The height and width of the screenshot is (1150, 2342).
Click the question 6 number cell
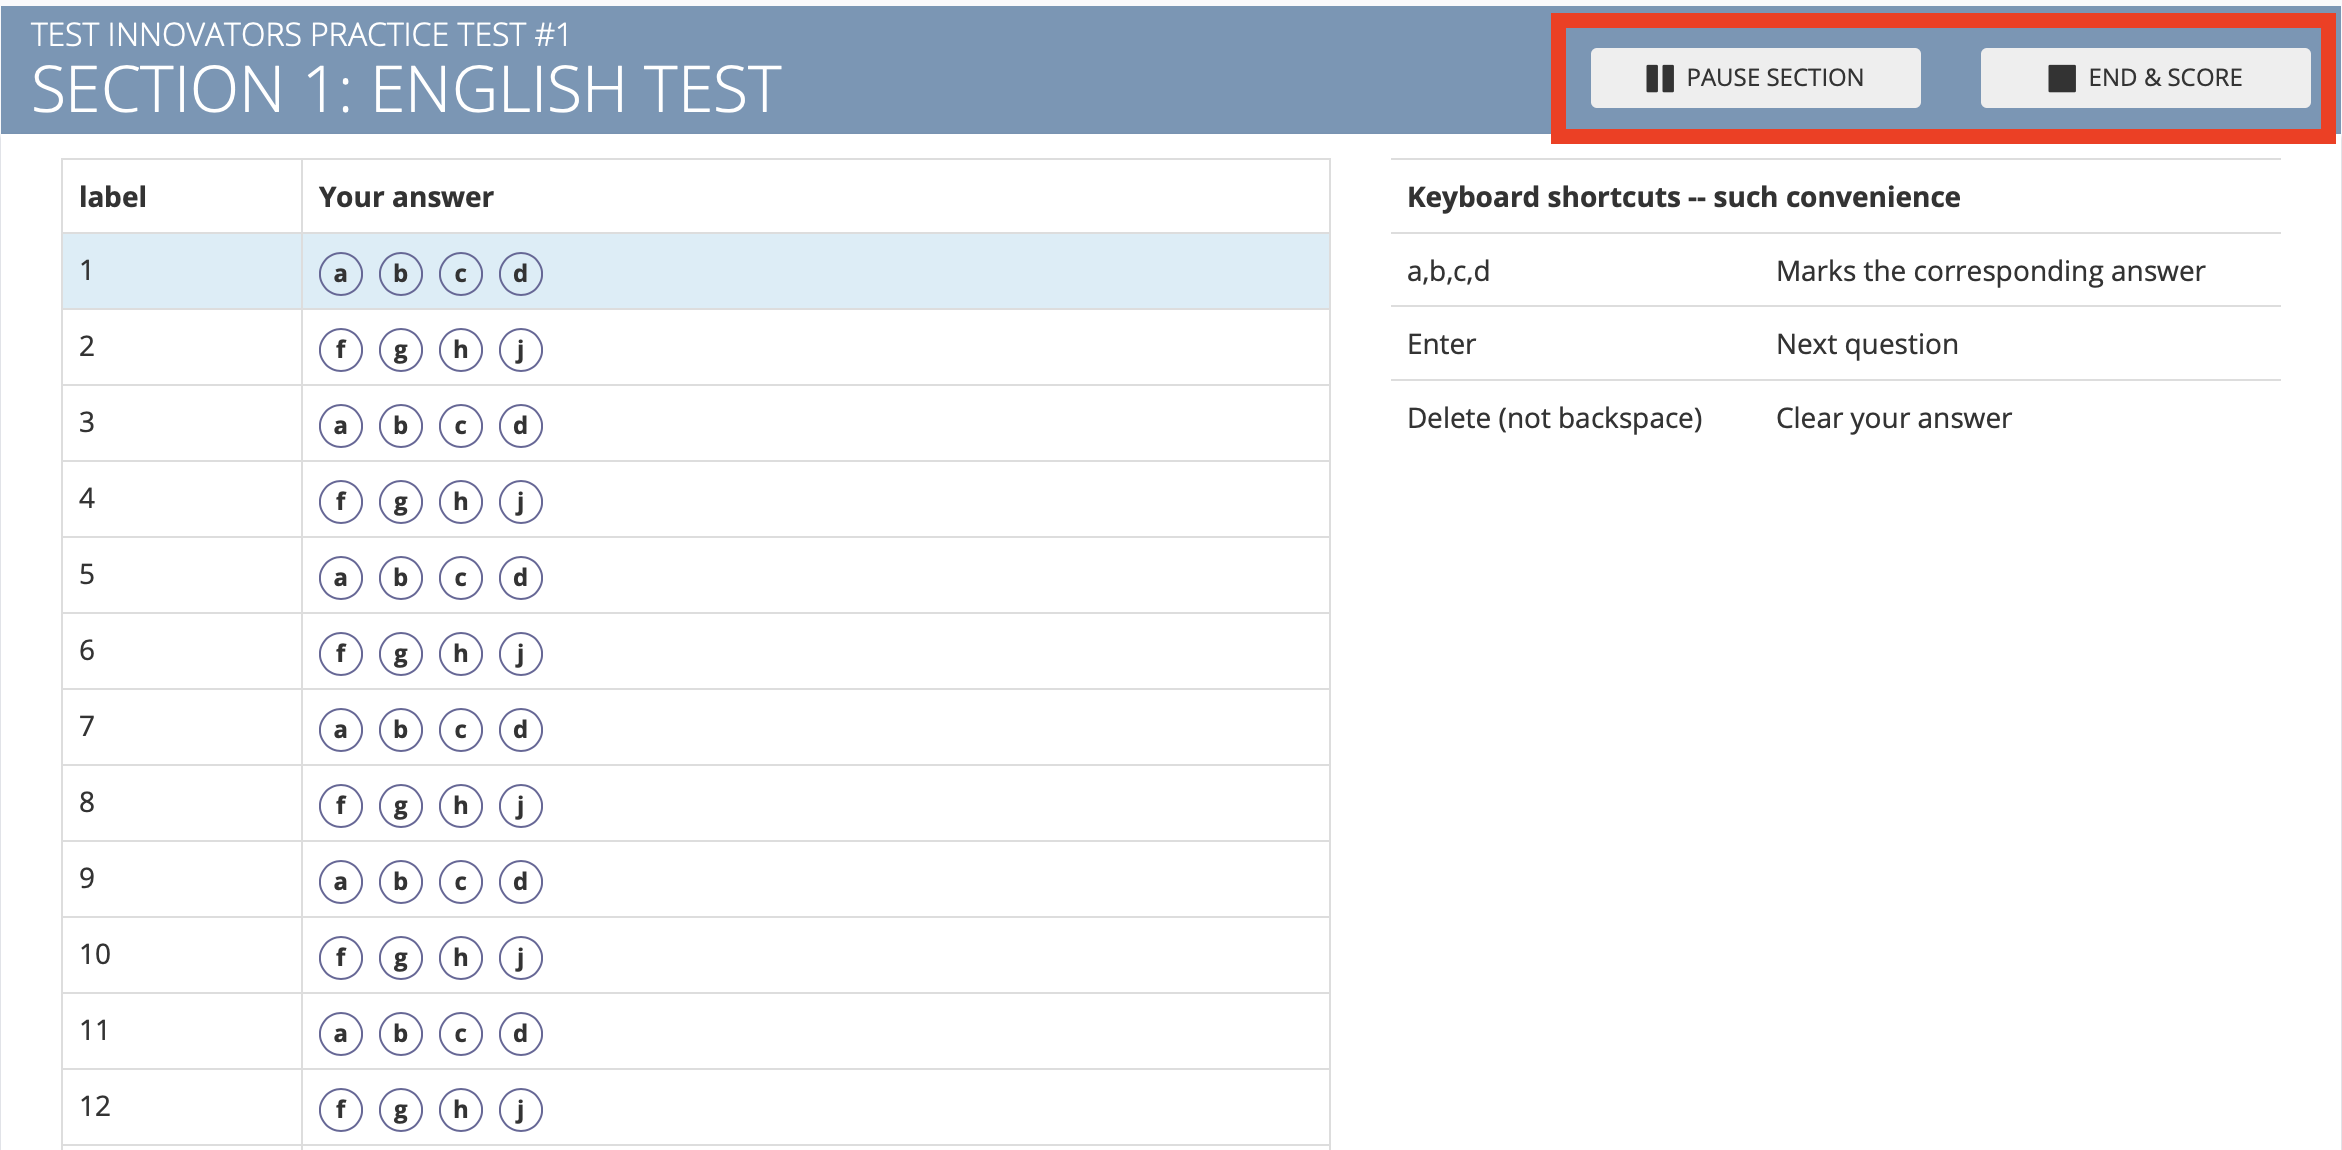point(87,651)
